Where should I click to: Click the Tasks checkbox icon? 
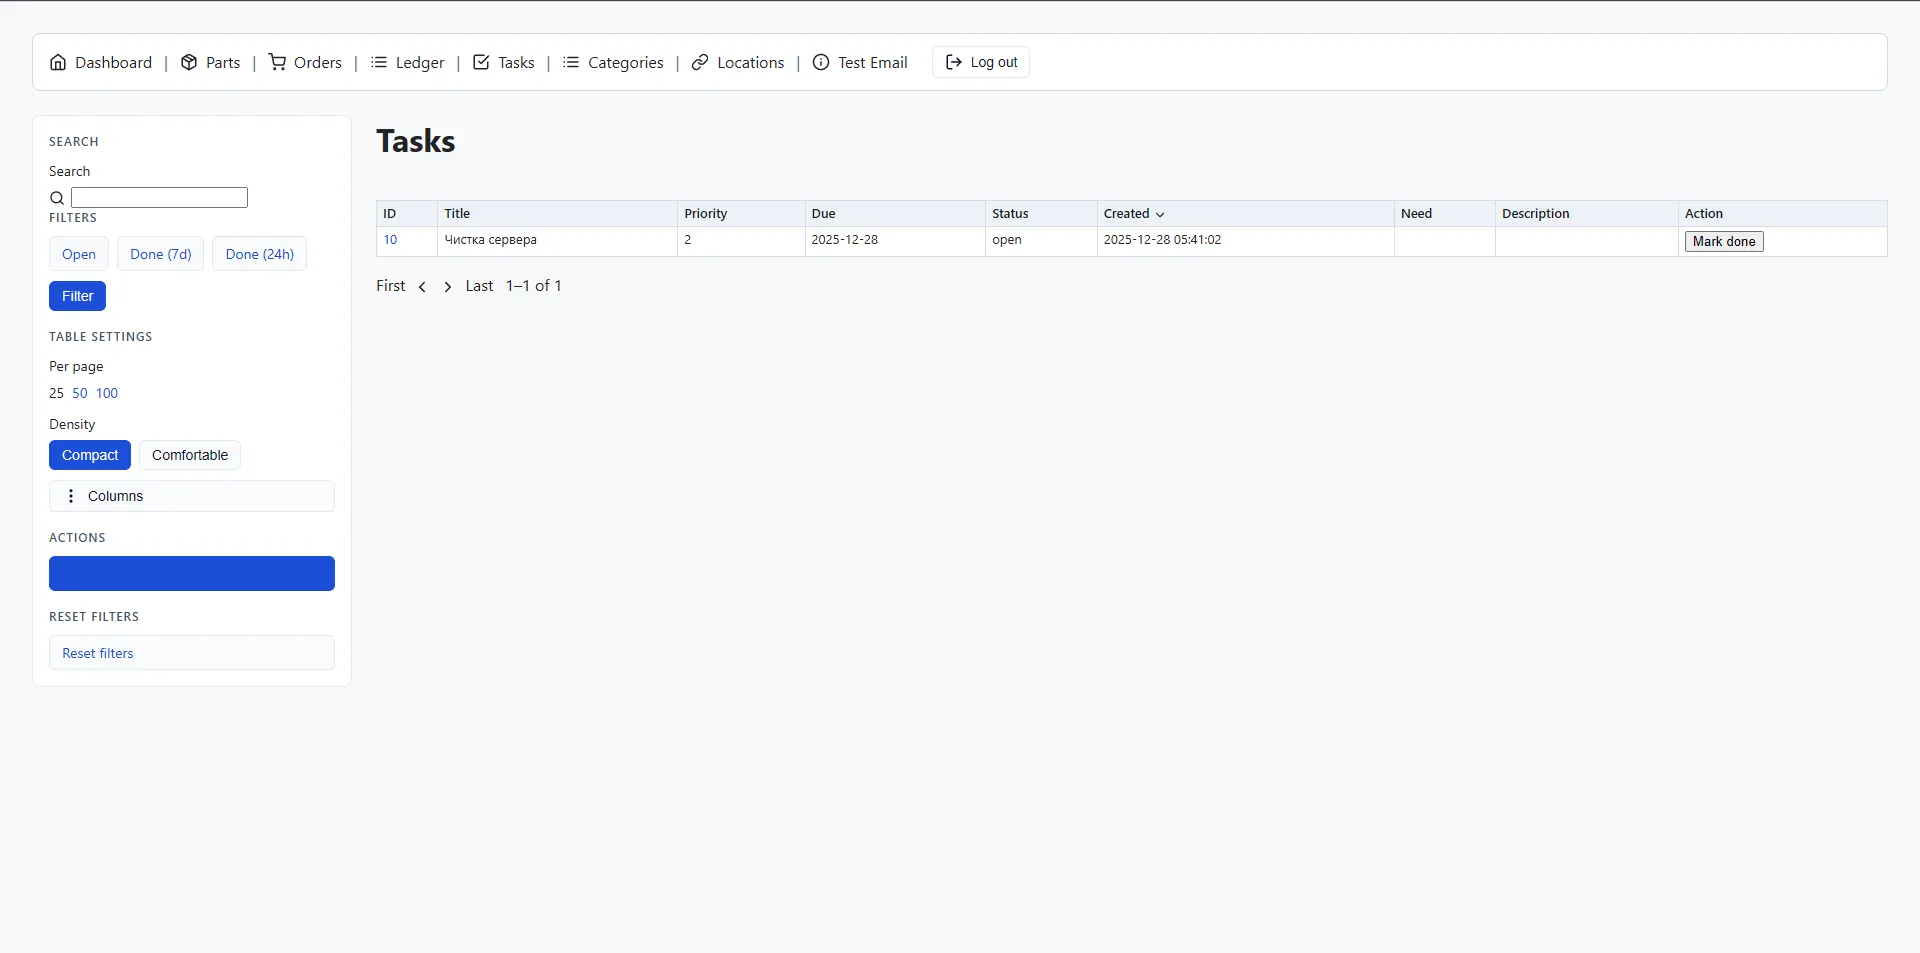pos(481,62)
